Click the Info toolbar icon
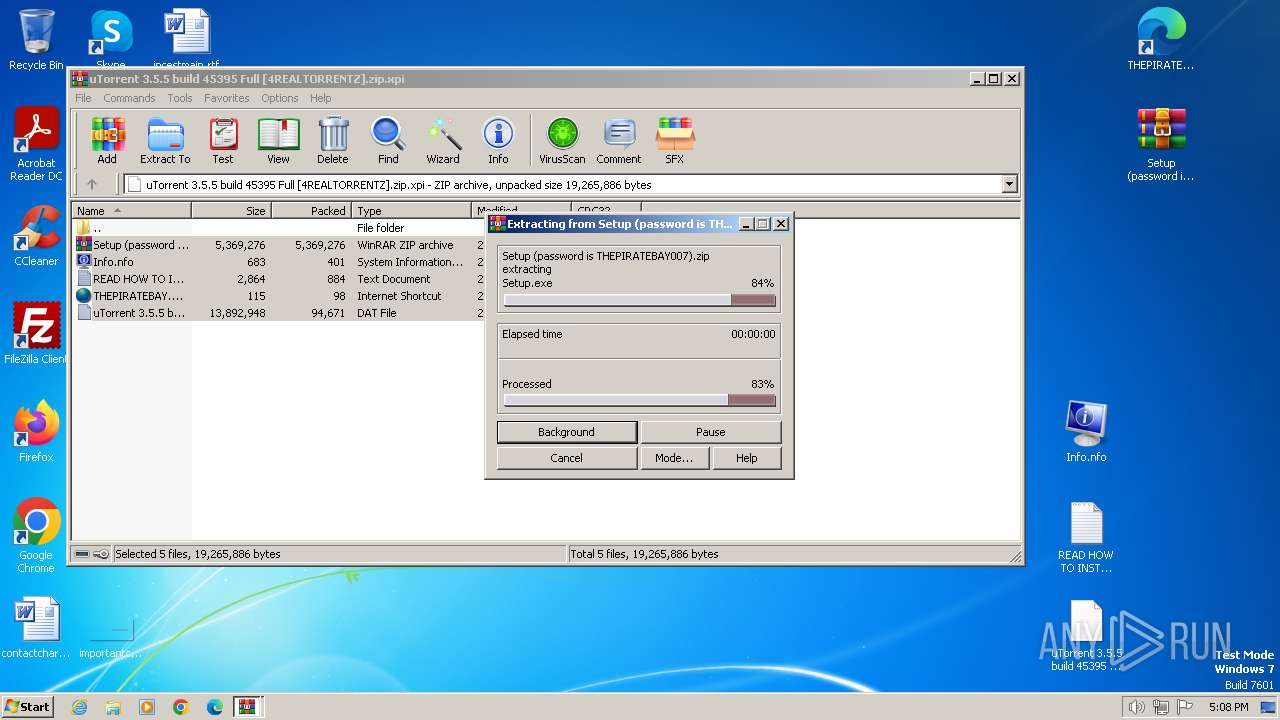This screenshot has height=720, width=1280. tap(498, 140)
